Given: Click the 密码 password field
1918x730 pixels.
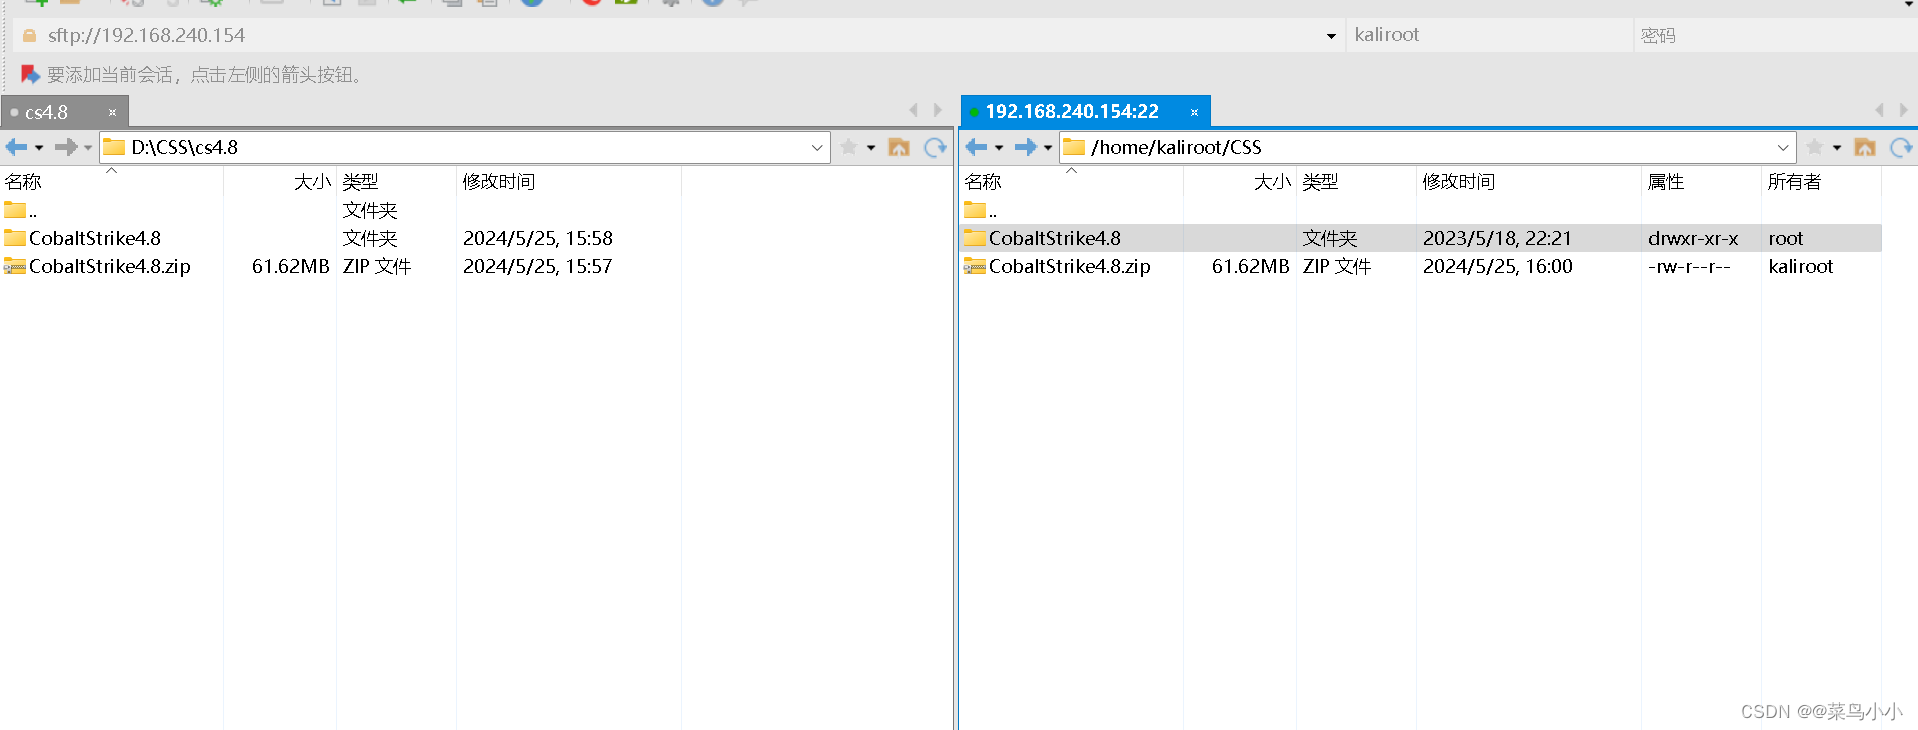Looking at the screenshot, I should click(1775, 35).
